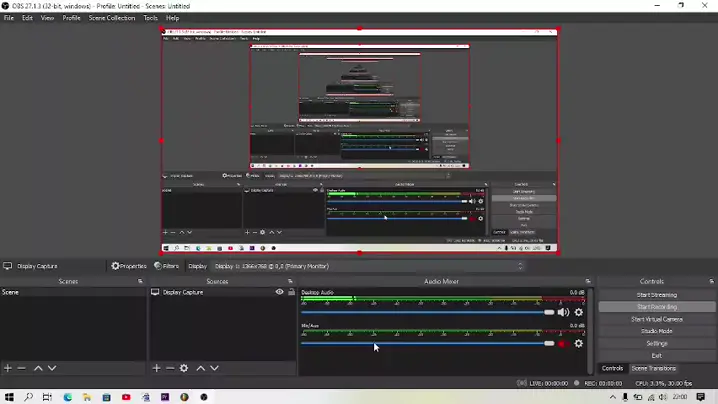Open source properties gear in Sources panel

(184, 368)
